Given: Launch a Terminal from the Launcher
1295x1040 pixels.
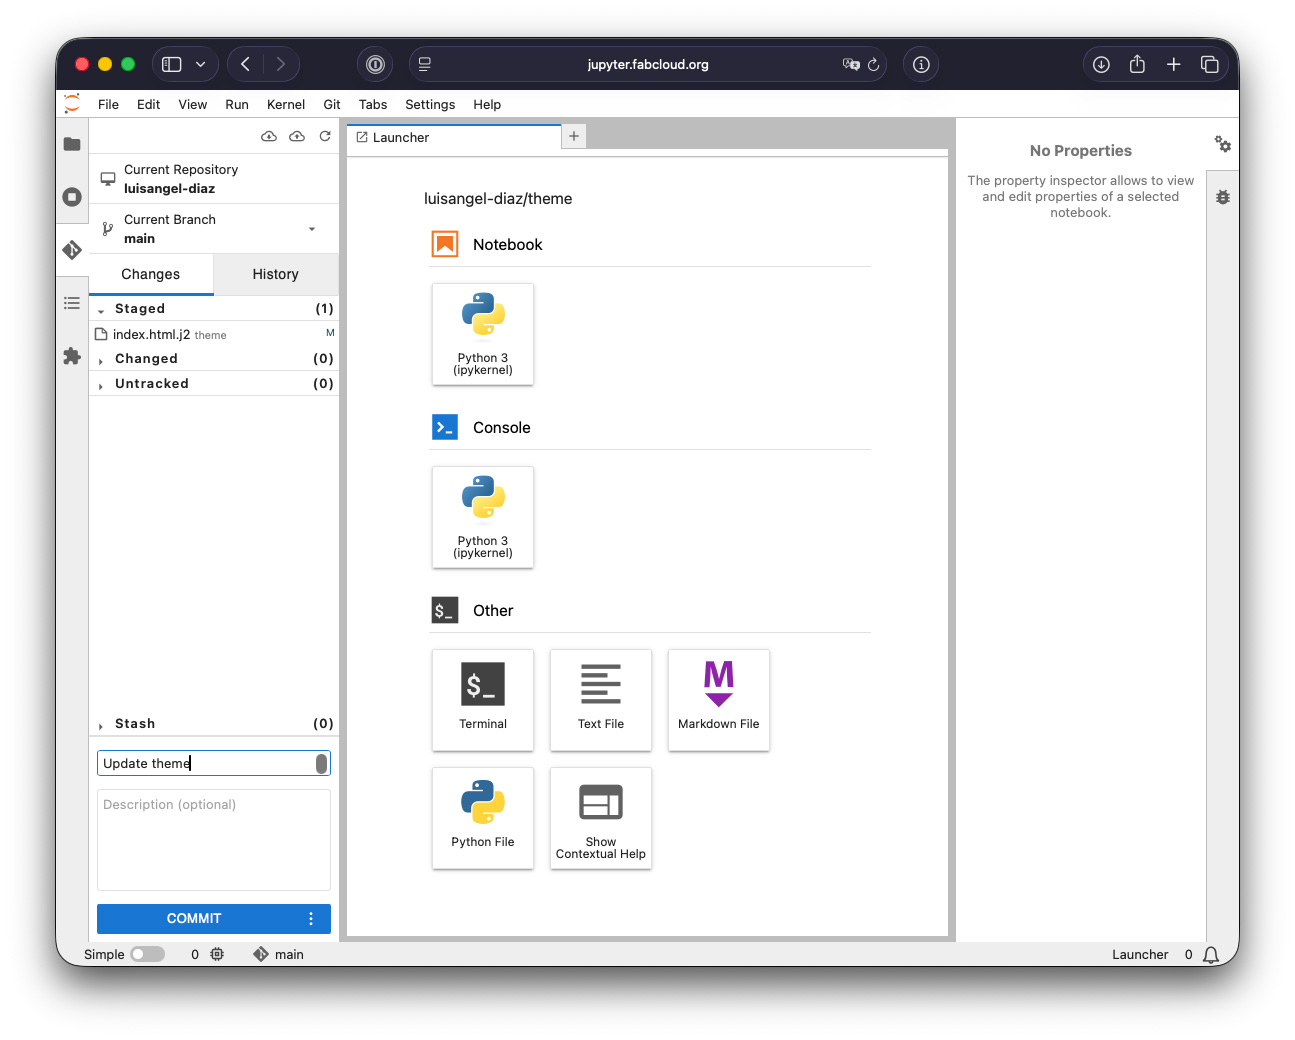Looking at the screenshot, I should pos(483,699).
